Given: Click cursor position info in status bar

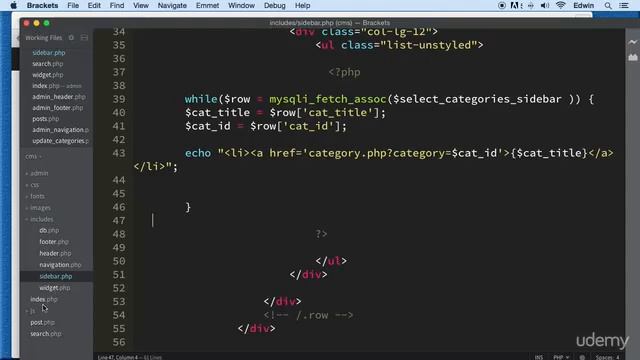Looking at the screenshot, I should 130,357.
